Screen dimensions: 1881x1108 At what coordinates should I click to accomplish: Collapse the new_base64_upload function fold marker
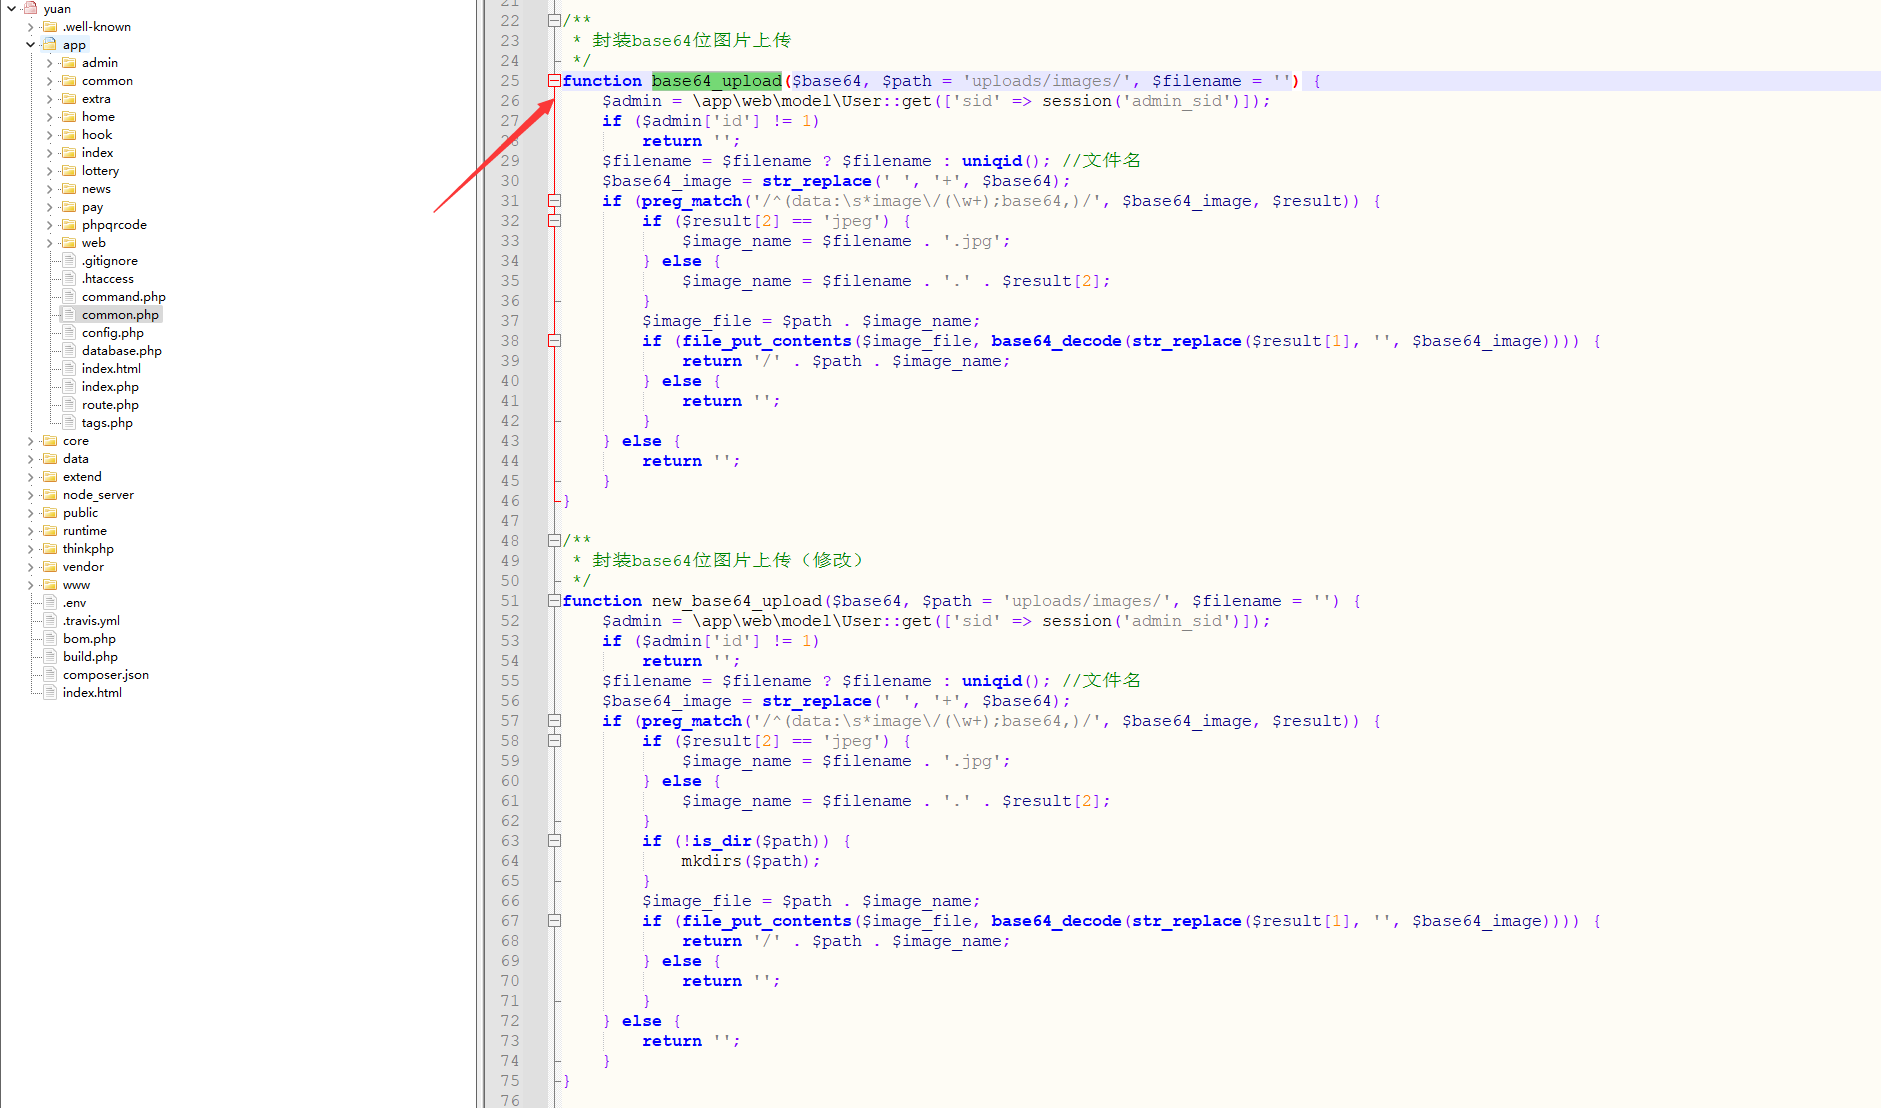click(x=554, y=601)
